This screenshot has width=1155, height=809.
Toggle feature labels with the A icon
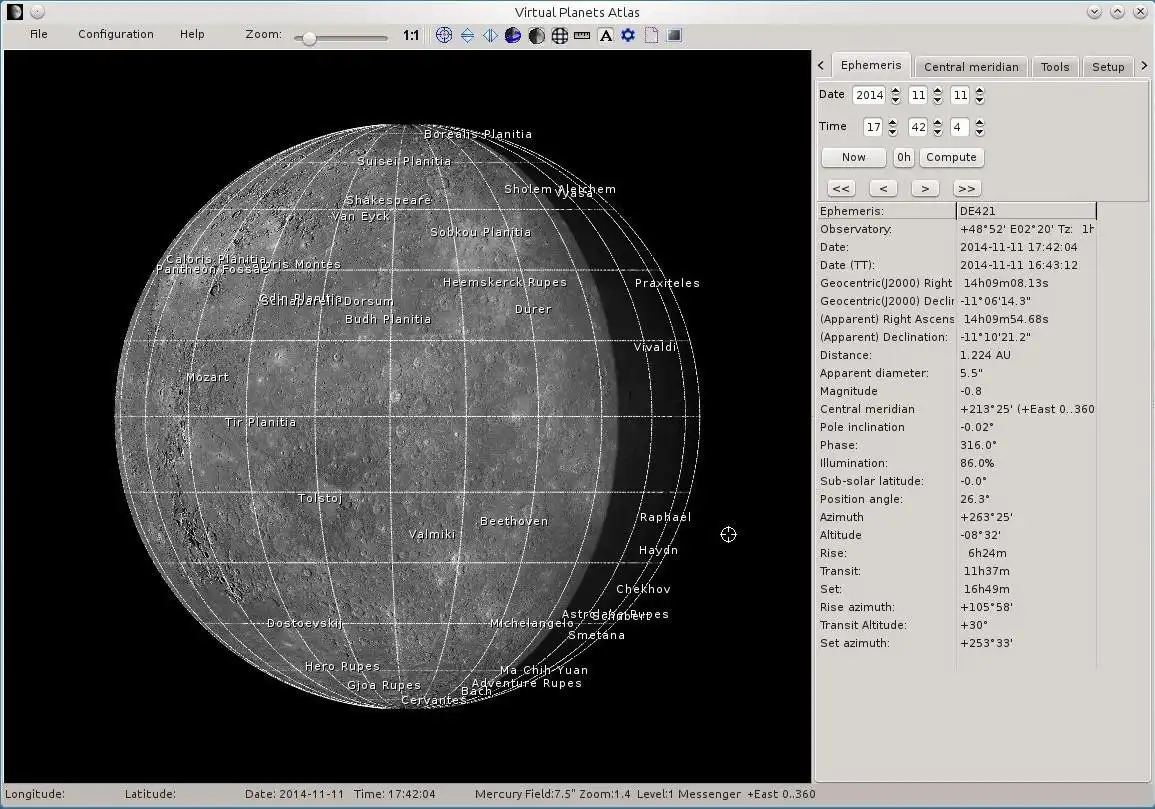(605, 35)
